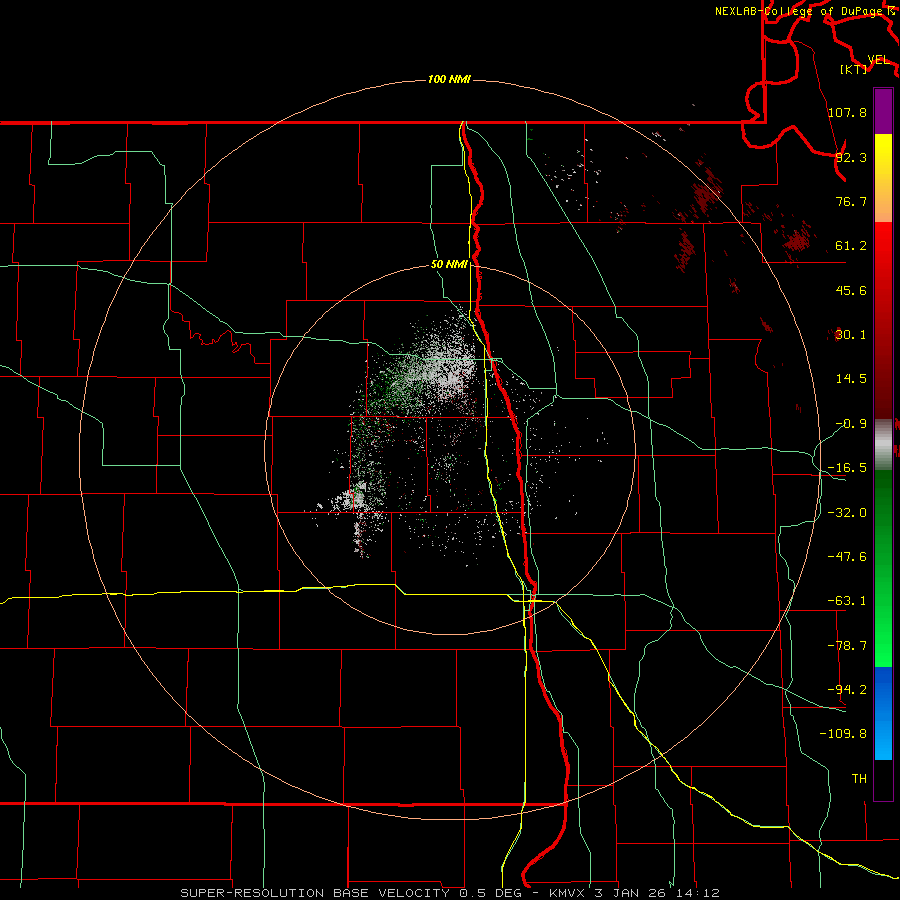900x900 pixels.
Task: Click the yellow-orange segment of the color bar
Action: 883,178
